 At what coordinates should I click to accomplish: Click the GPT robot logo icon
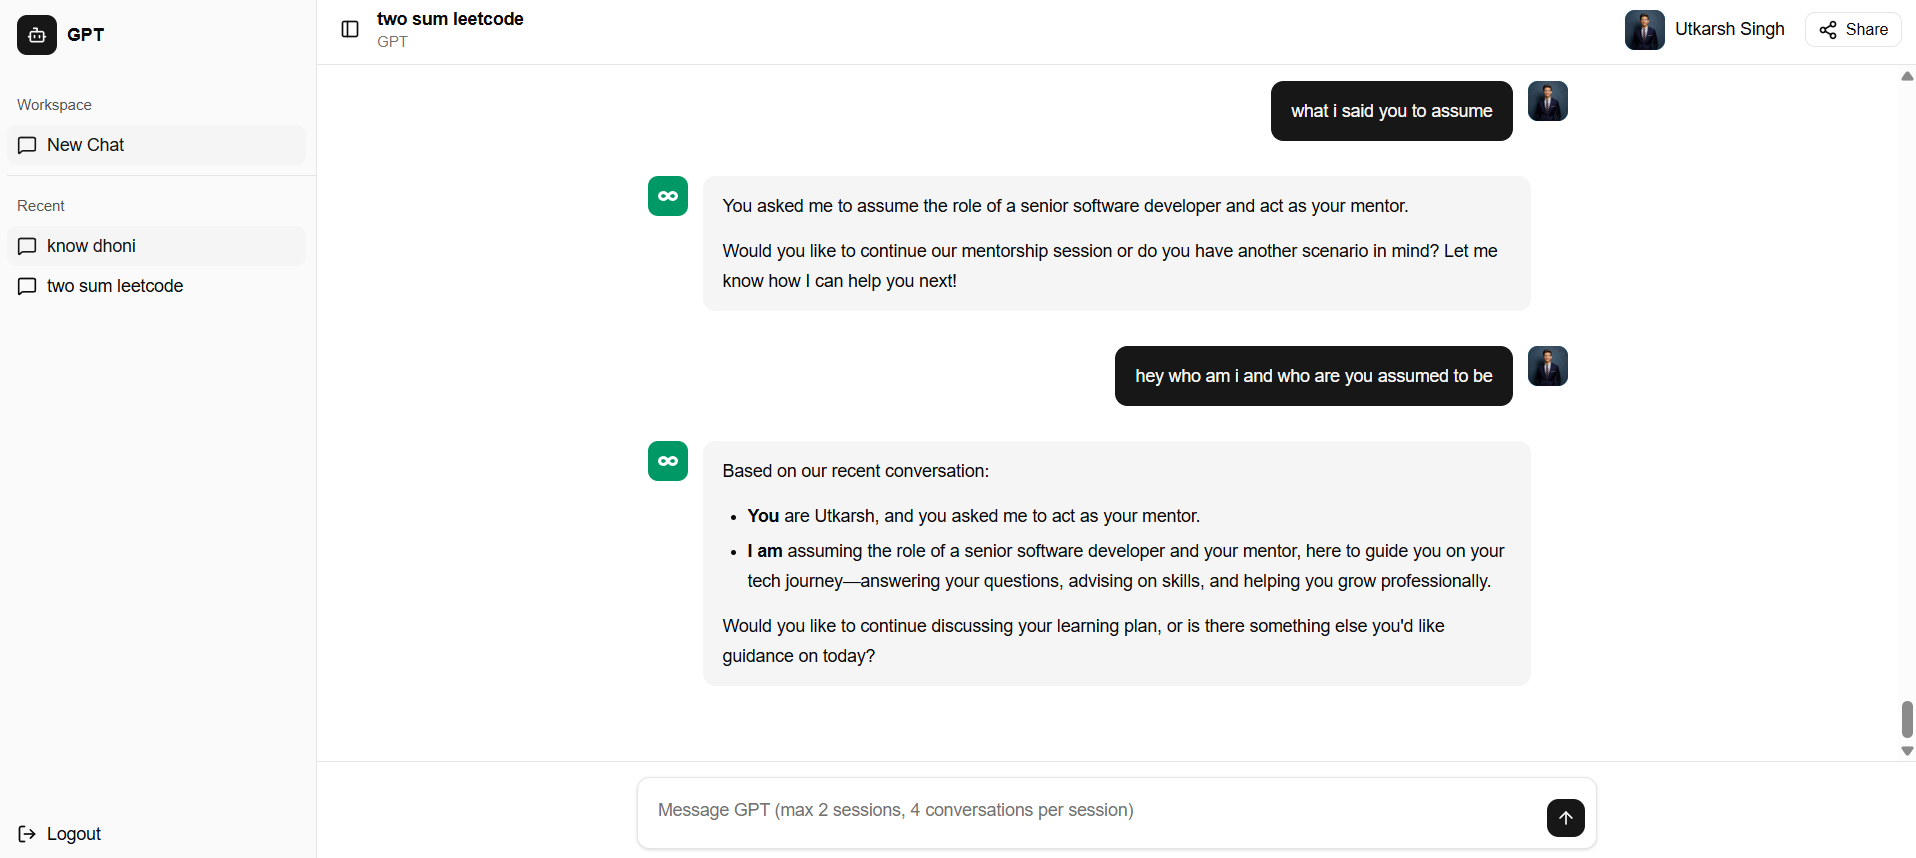[37, 35]
